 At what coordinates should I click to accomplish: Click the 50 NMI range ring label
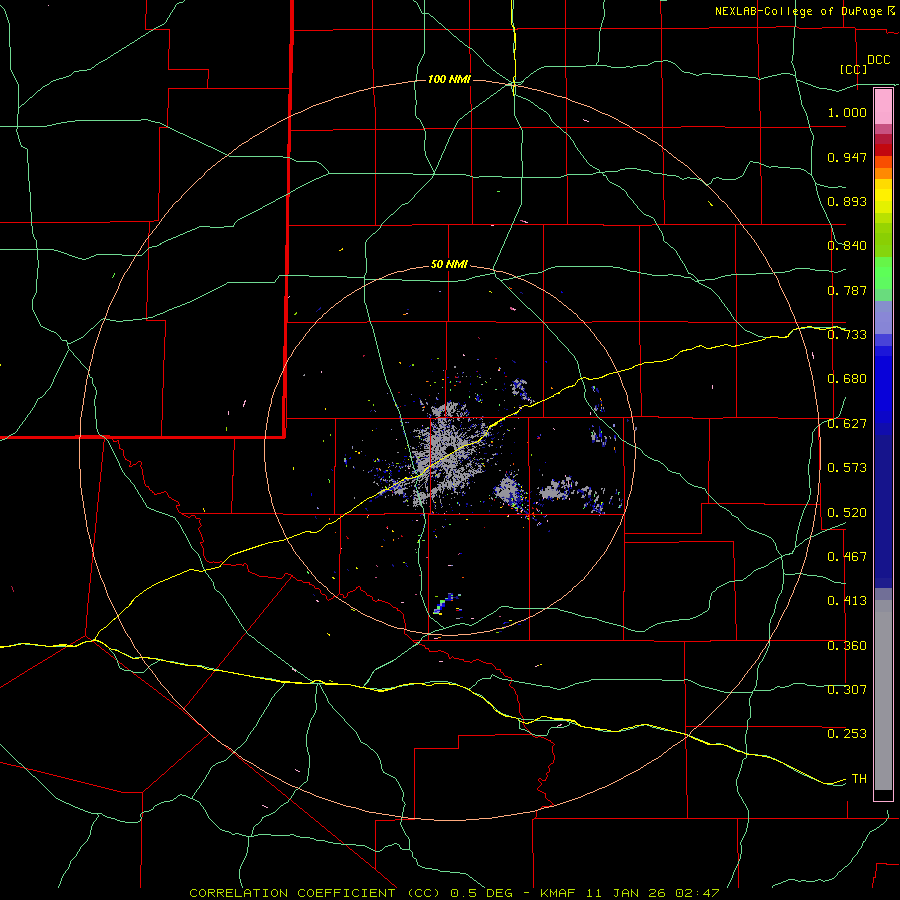(x=449, y=265)
